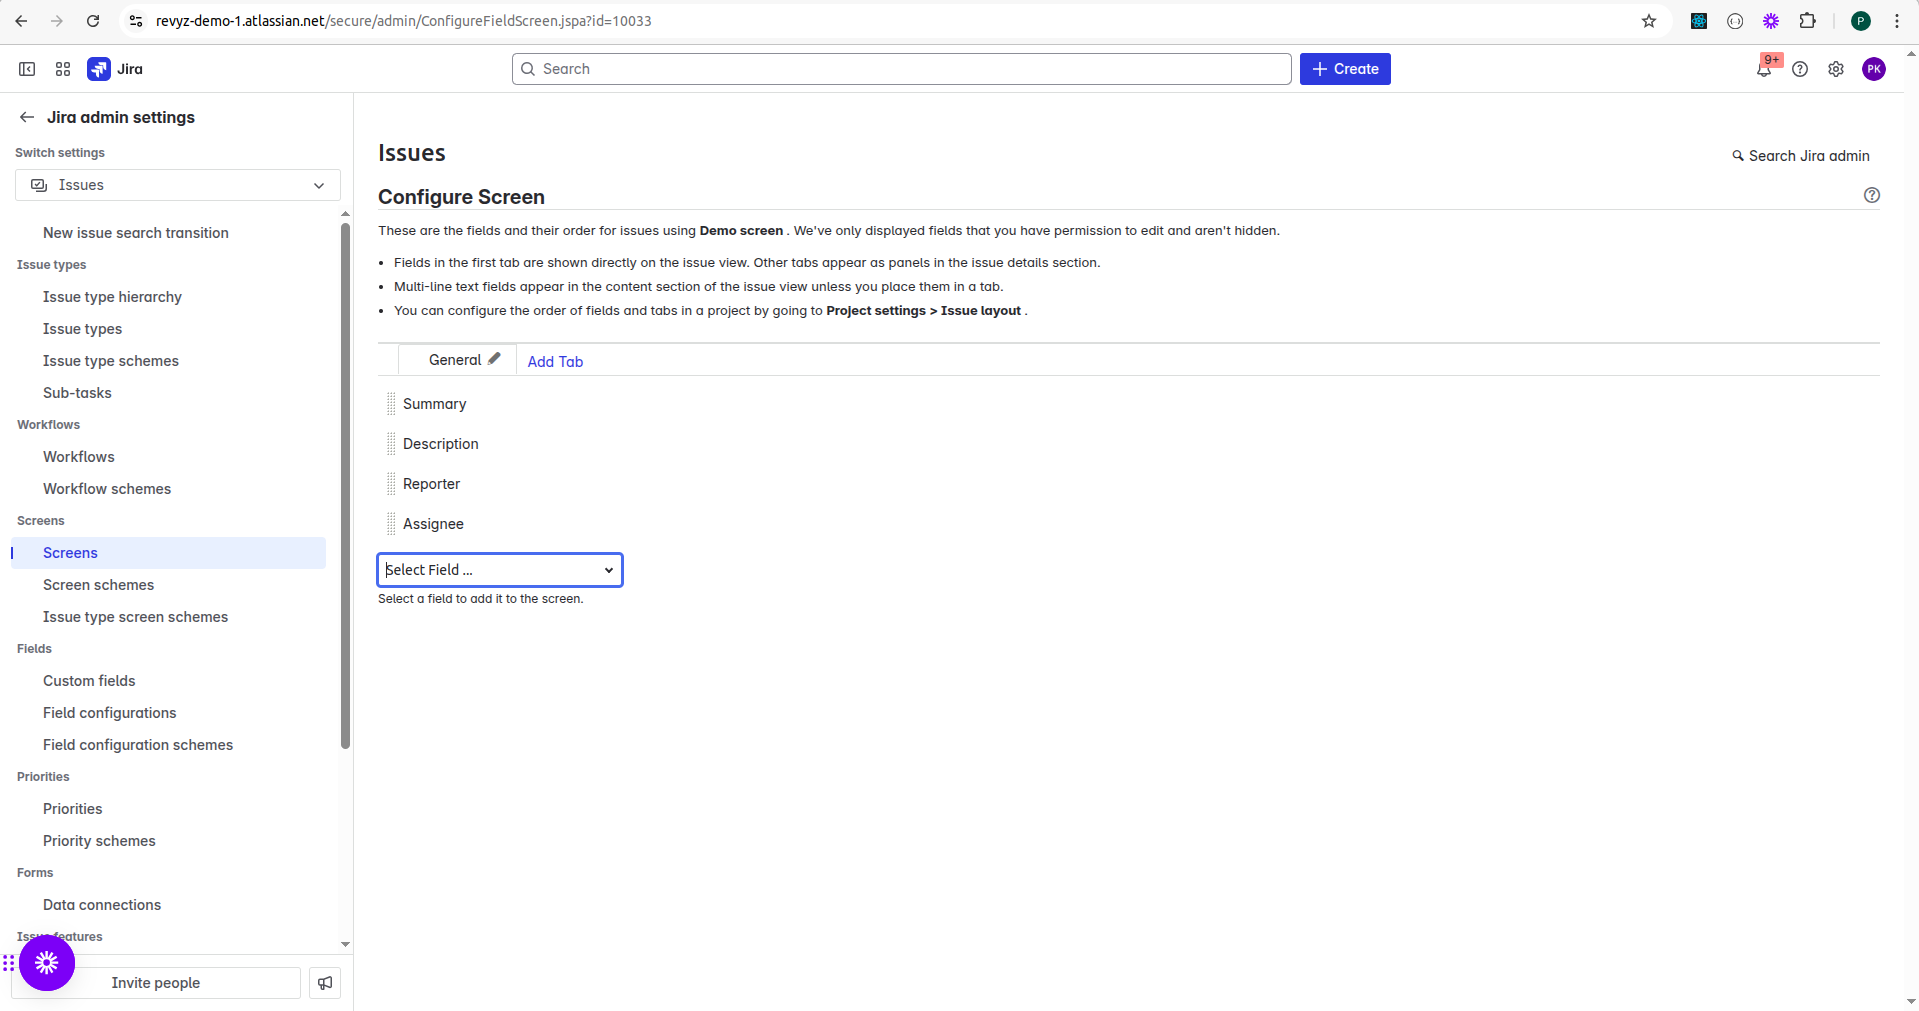This screenshot has width=1919, height=1011.
Task: Go to Screen schemes in sidebar
Action: pyautogui.click(x=98, y=585)
